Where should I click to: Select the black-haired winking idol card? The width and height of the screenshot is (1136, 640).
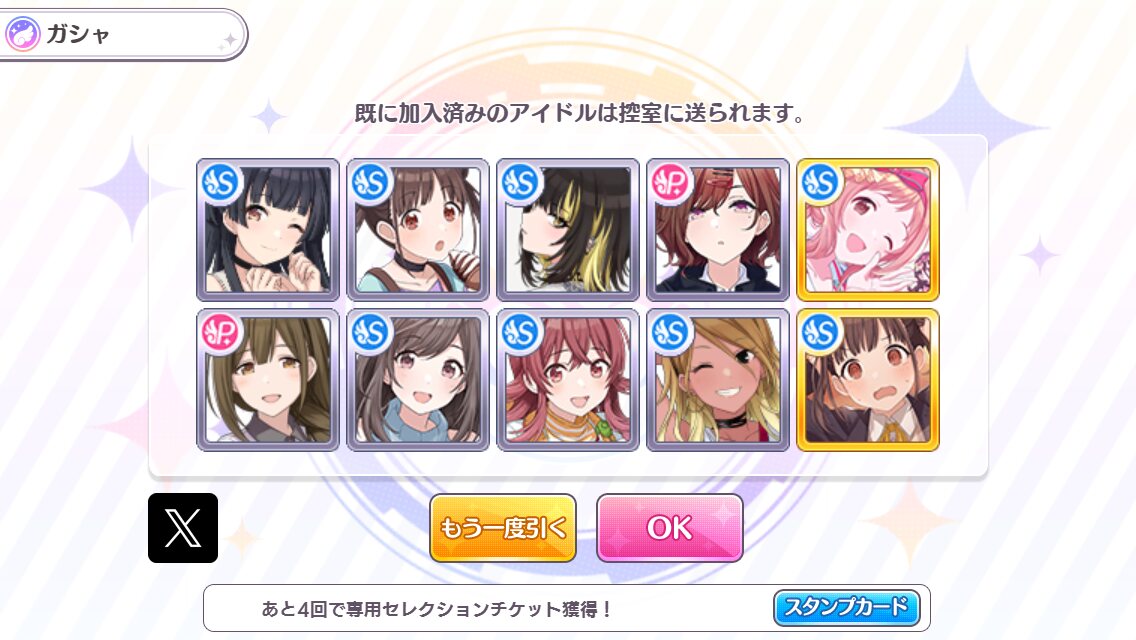[268, 230]
